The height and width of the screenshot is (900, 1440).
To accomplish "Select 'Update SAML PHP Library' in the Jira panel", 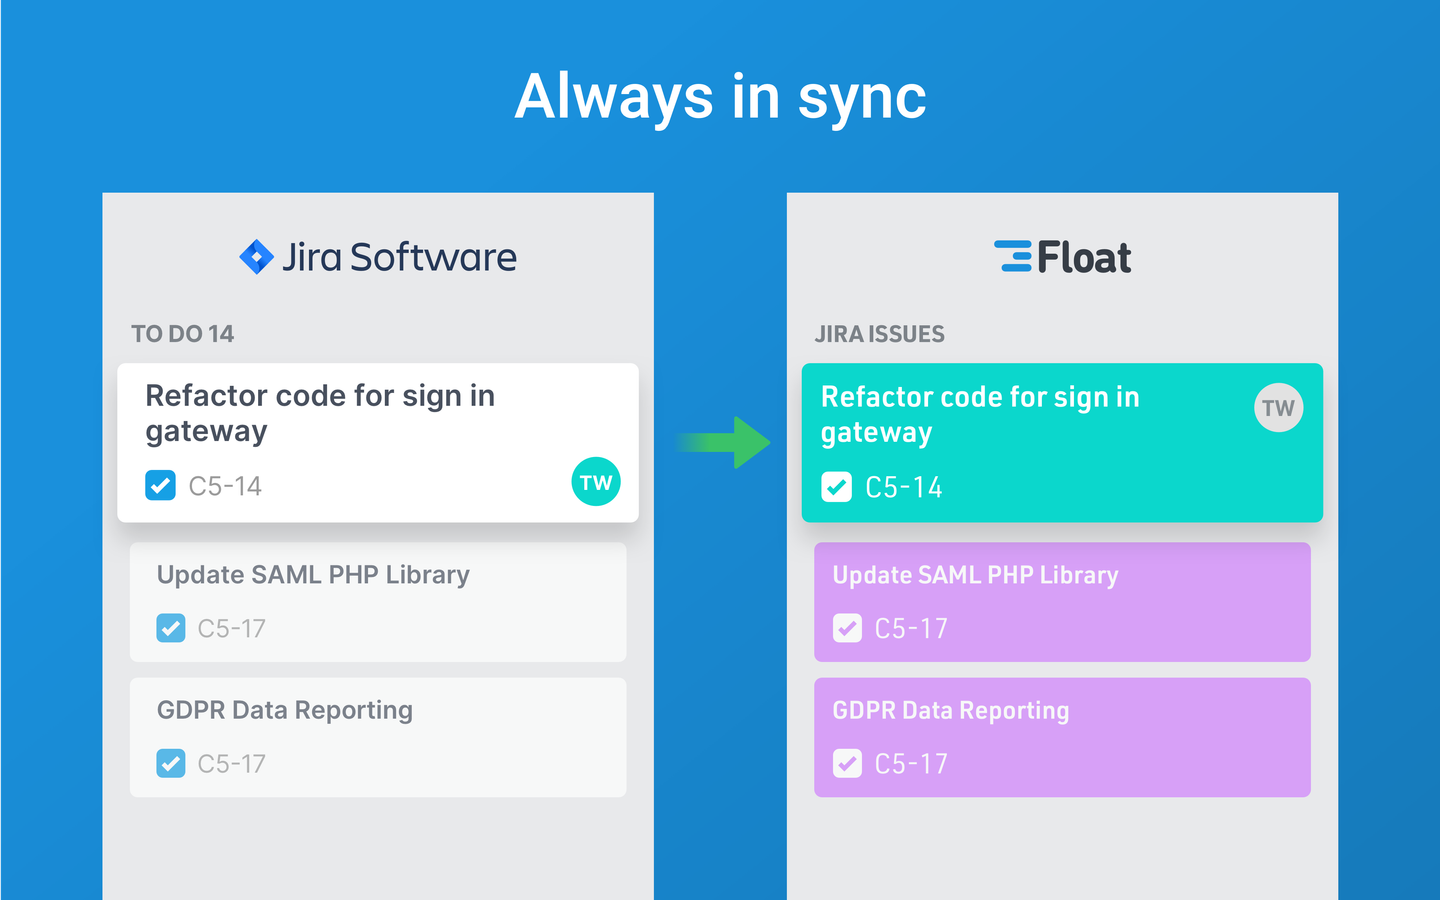I will (x=313, y=575).
